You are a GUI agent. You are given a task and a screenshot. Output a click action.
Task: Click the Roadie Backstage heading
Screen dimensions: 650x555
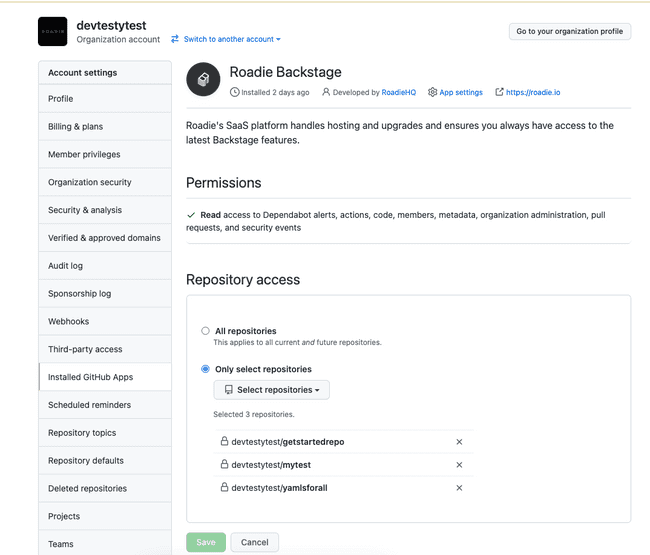285,72
